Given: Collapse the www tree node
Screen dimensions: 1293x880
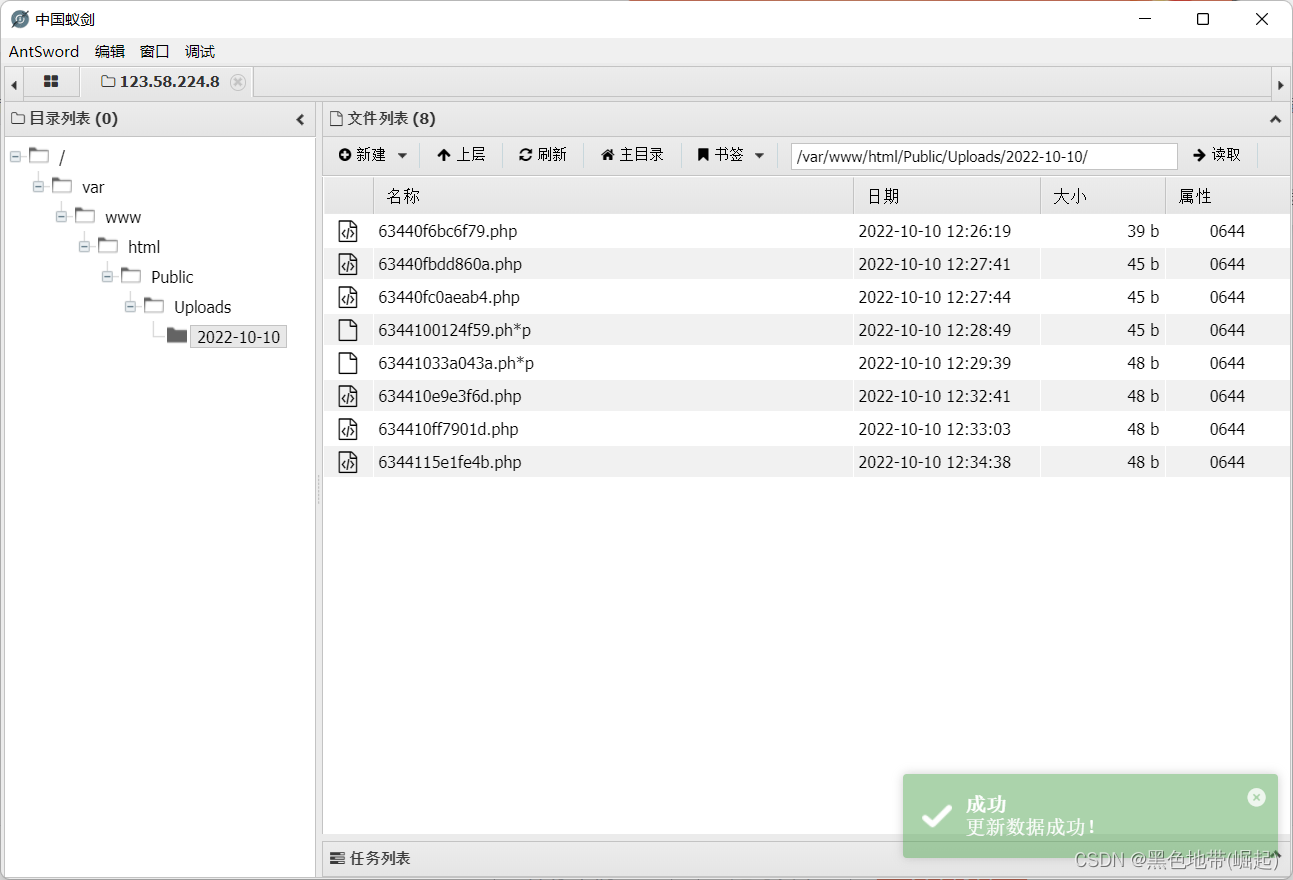Looking at the screenshot, I should [x=61, y=217].
